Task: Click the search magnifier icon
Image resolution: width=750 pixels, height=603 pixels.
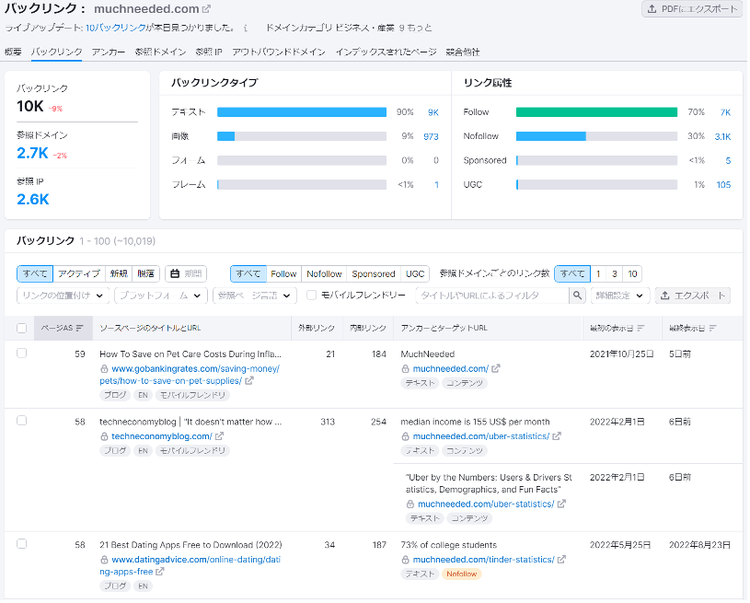Action: (577, 296)
